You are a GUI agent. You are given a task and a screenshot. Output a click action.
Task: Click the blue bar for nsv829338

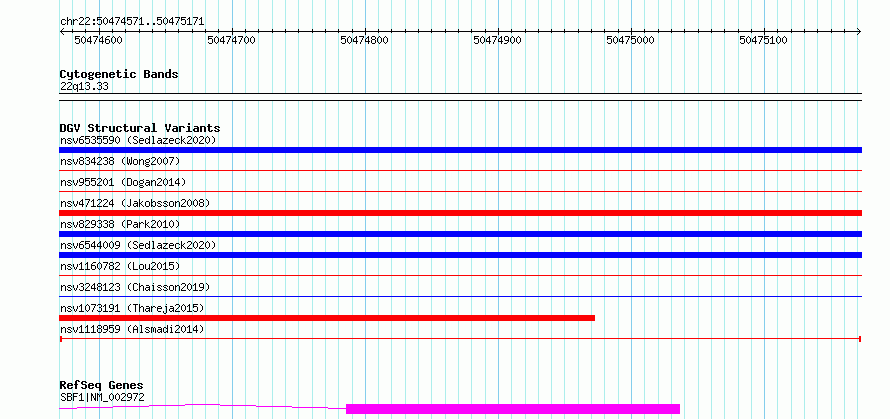click(460, 234)
